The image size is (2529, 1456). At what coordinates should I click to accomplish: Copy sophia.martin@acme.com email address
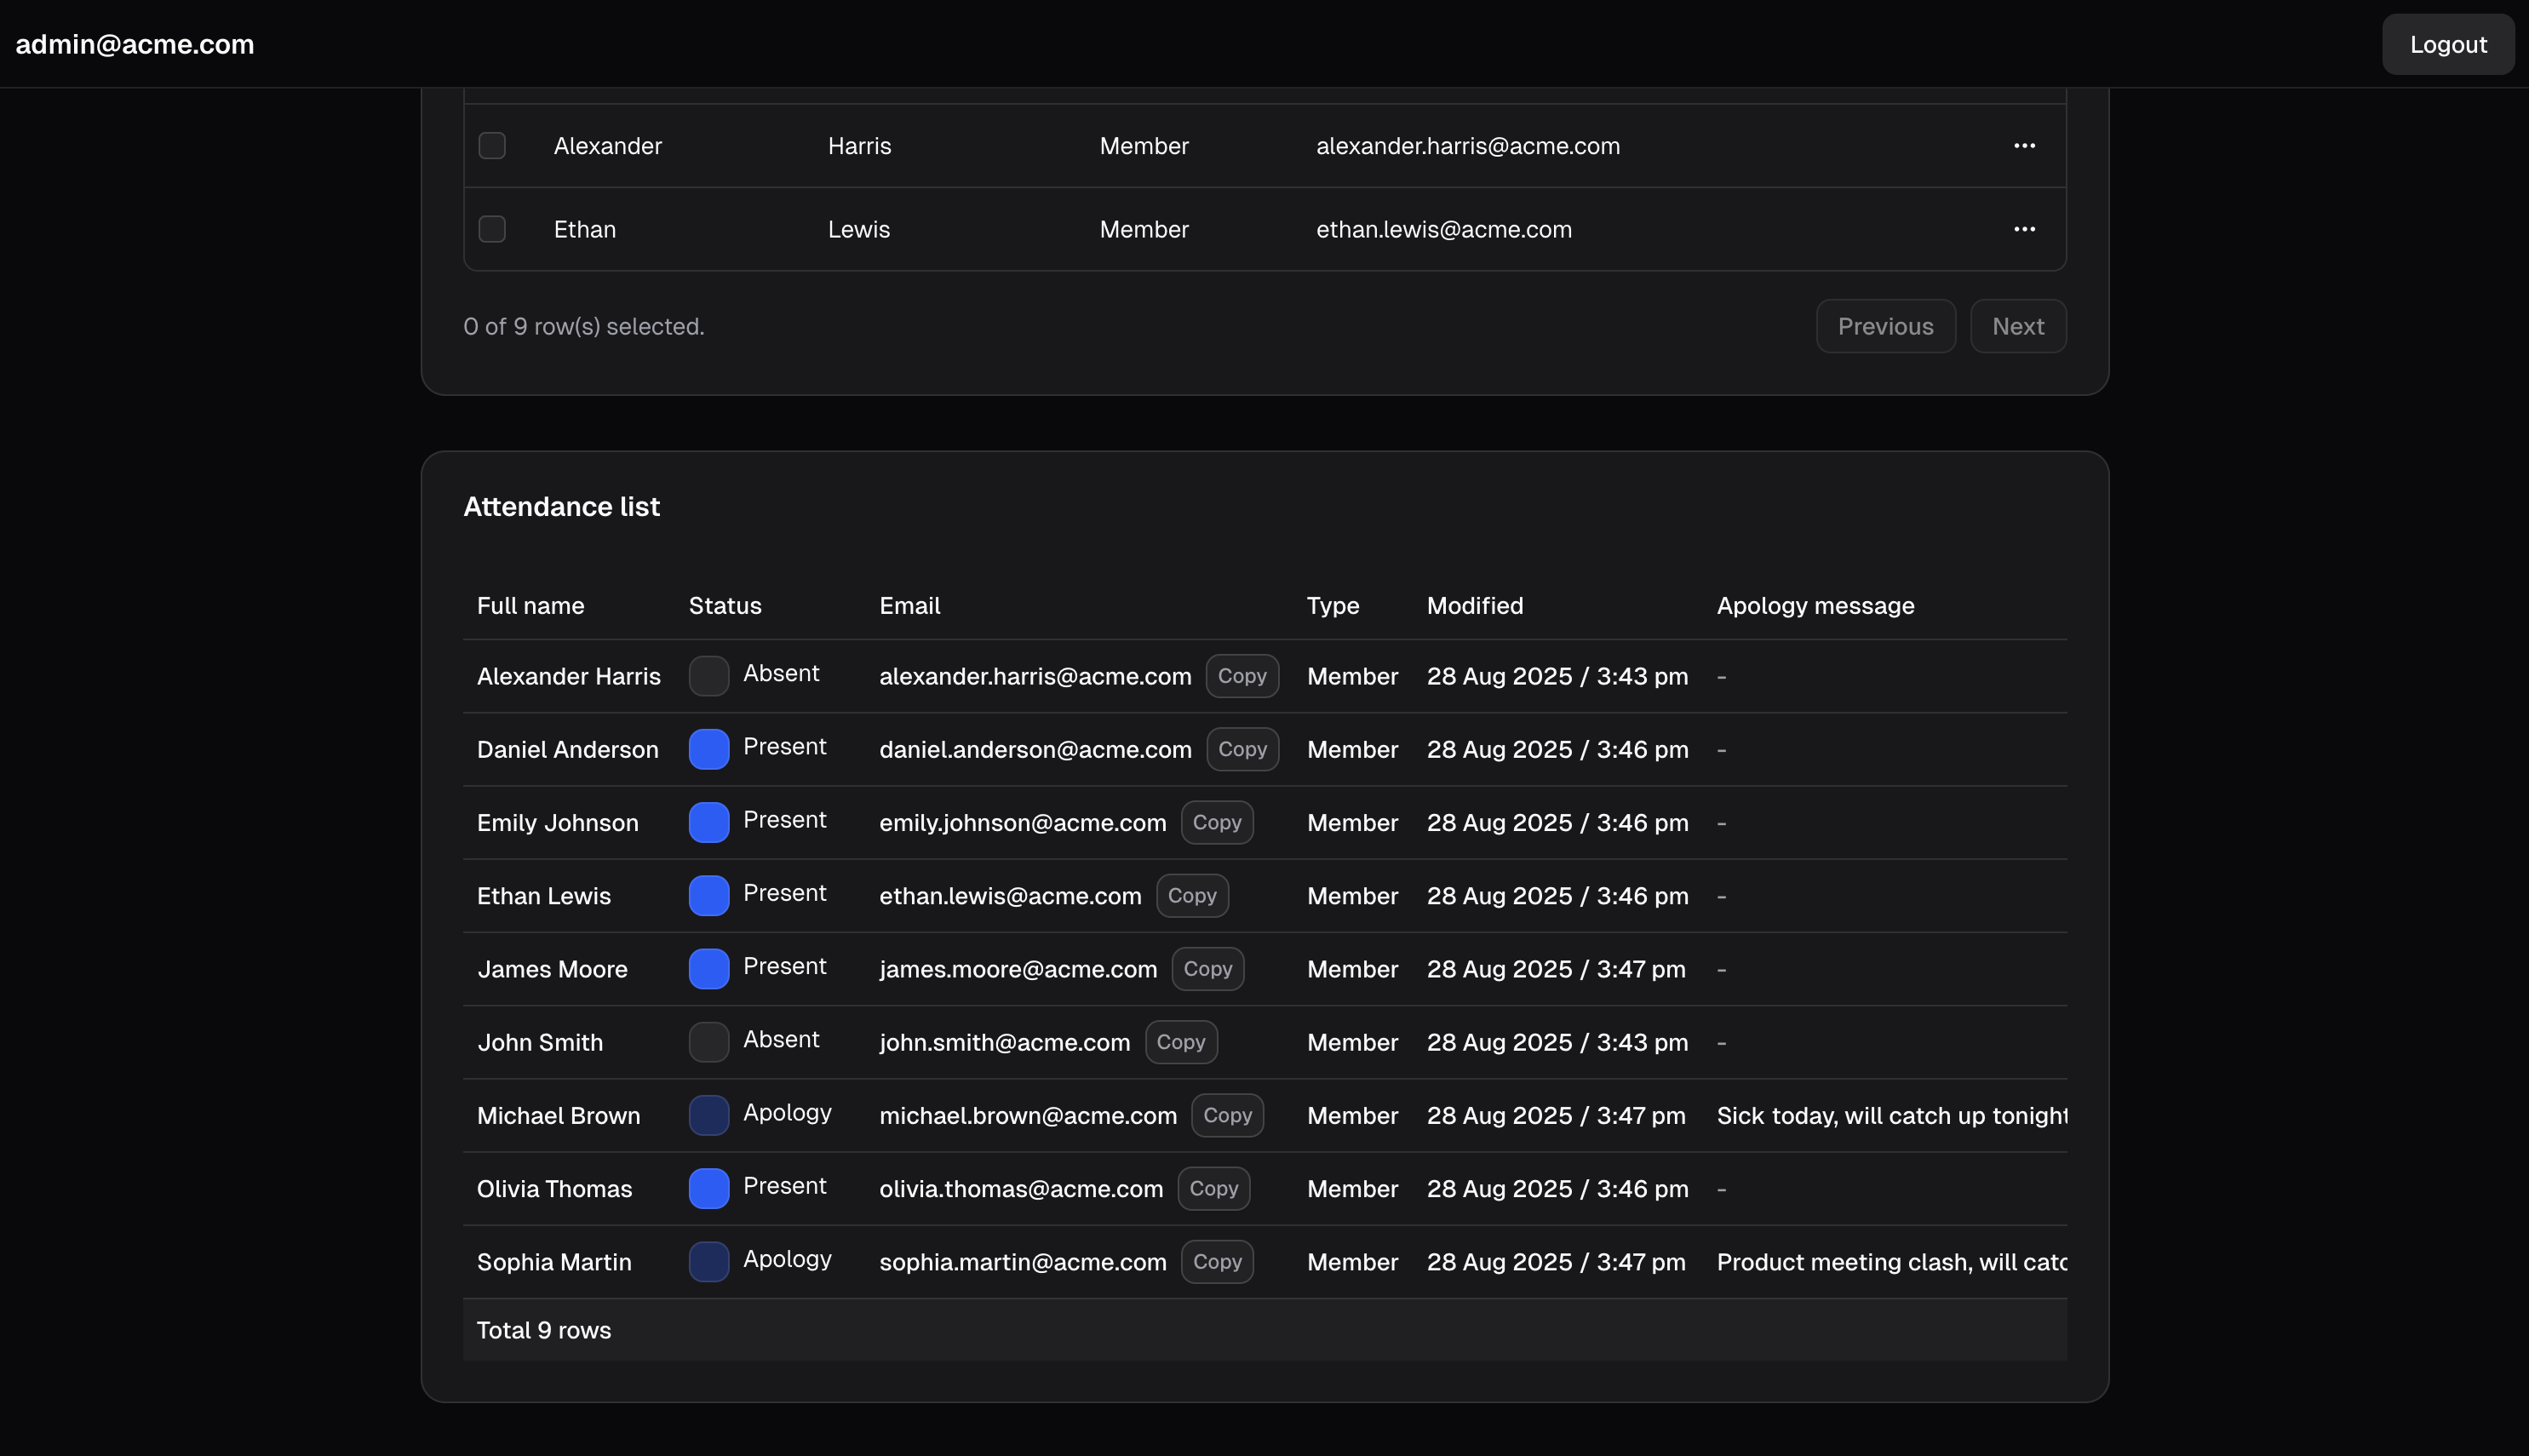[1217, 1261]
